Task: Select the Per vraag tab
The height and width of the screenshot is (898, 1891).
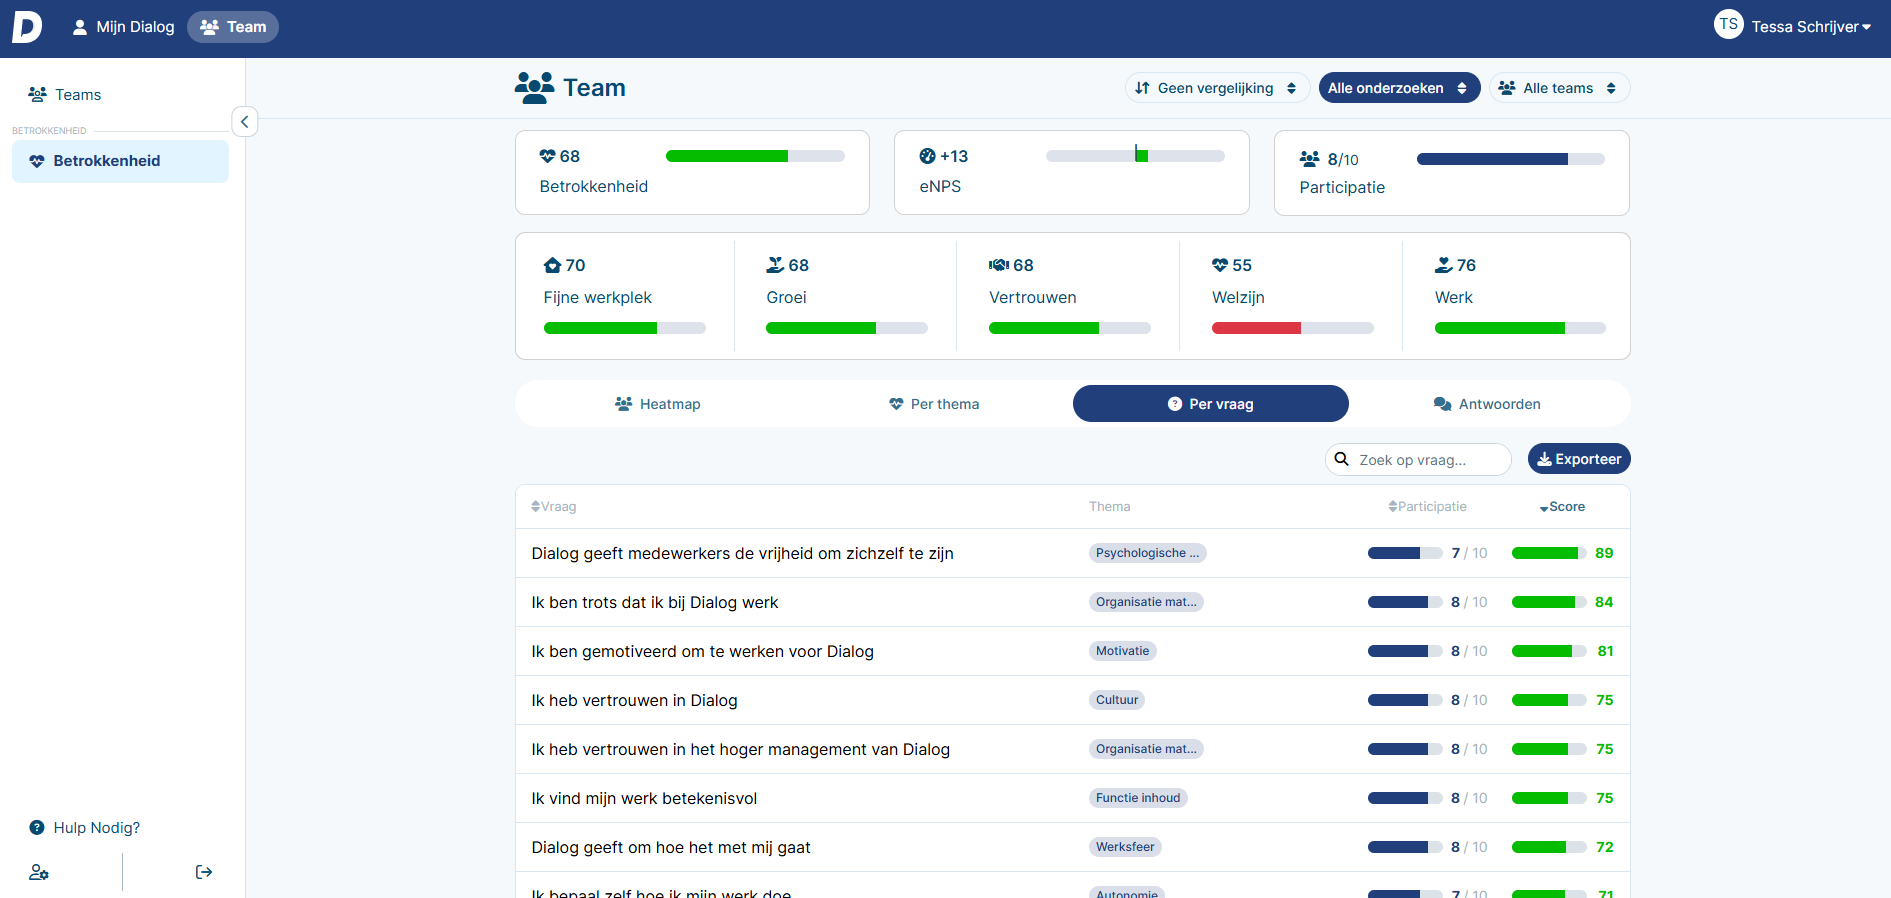Action: [1211, 404]
